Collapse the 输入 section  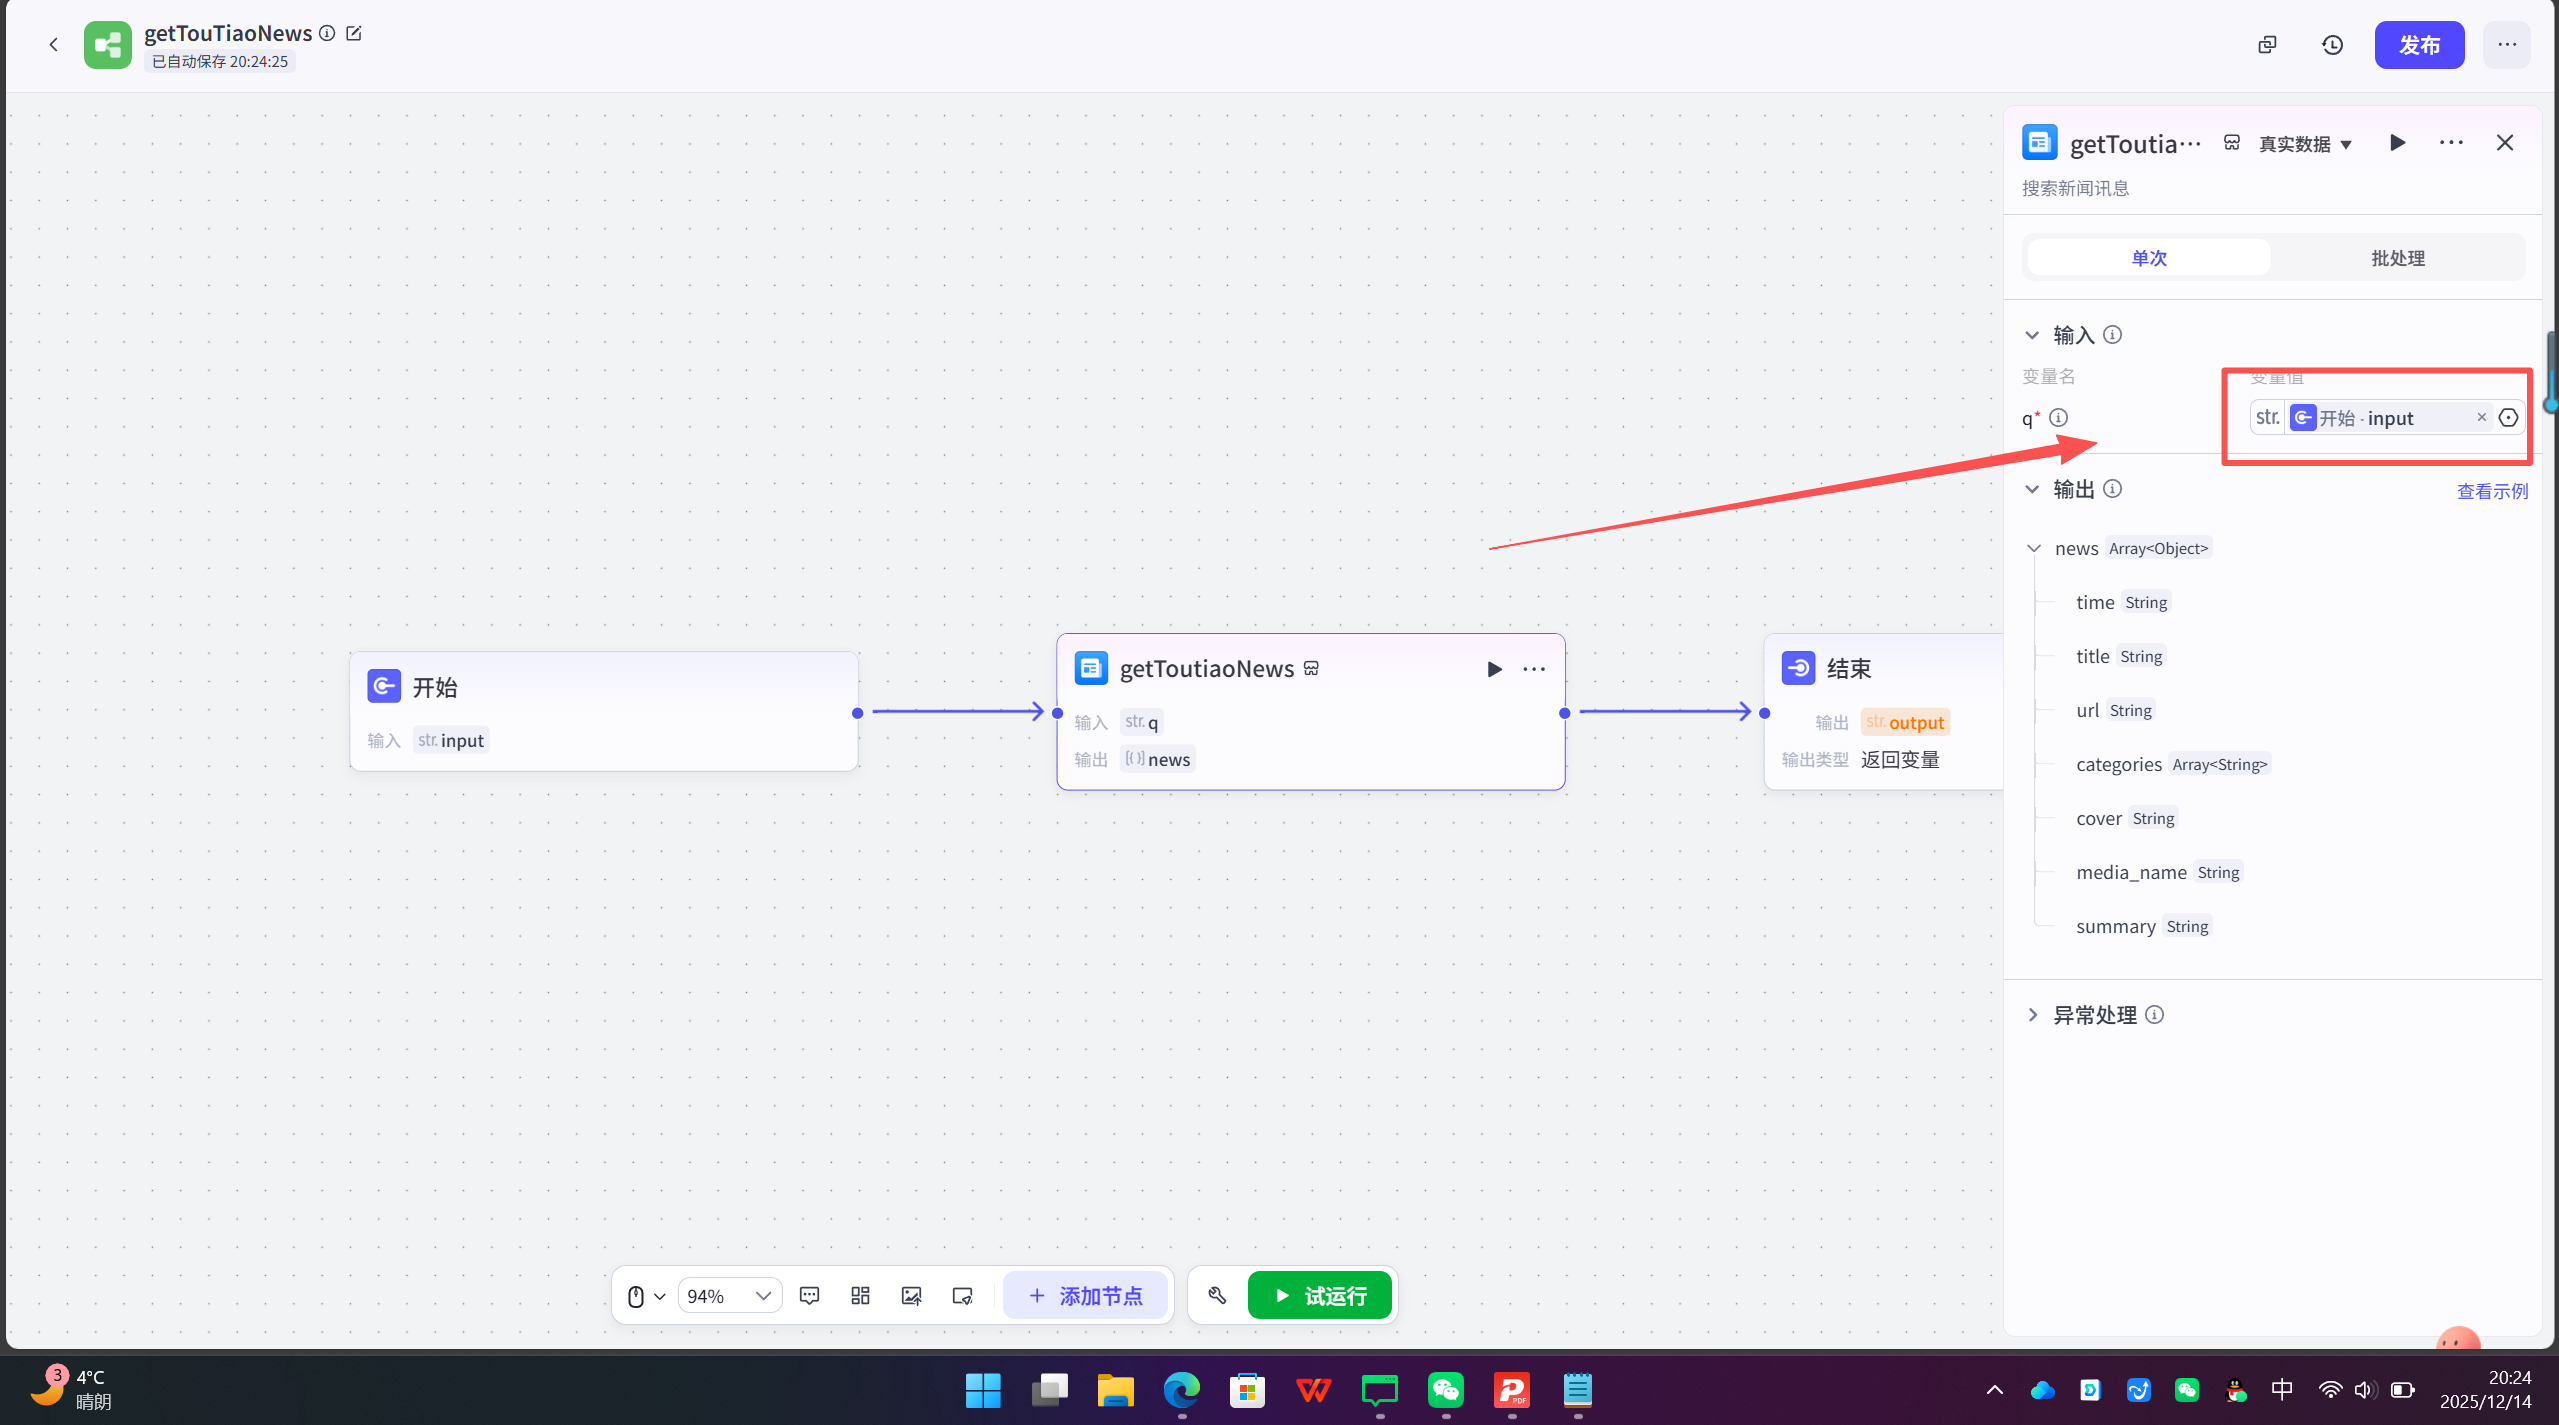pos(2032,335)
